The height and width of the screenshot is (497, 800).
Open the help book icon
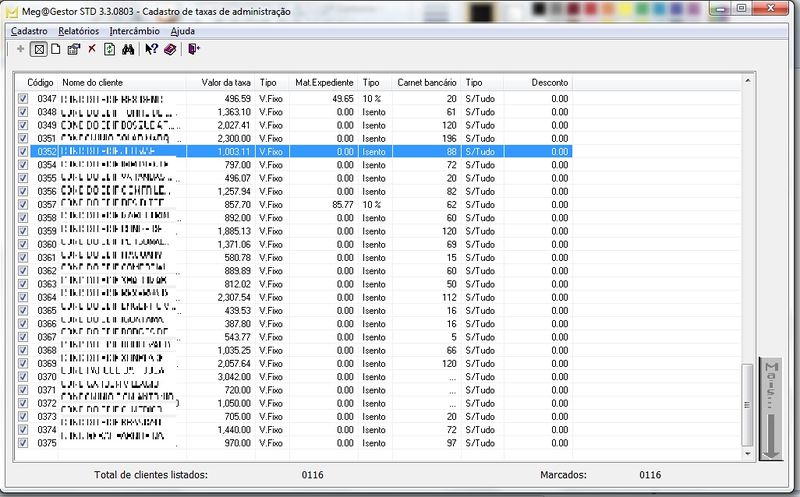coord(170,48)
